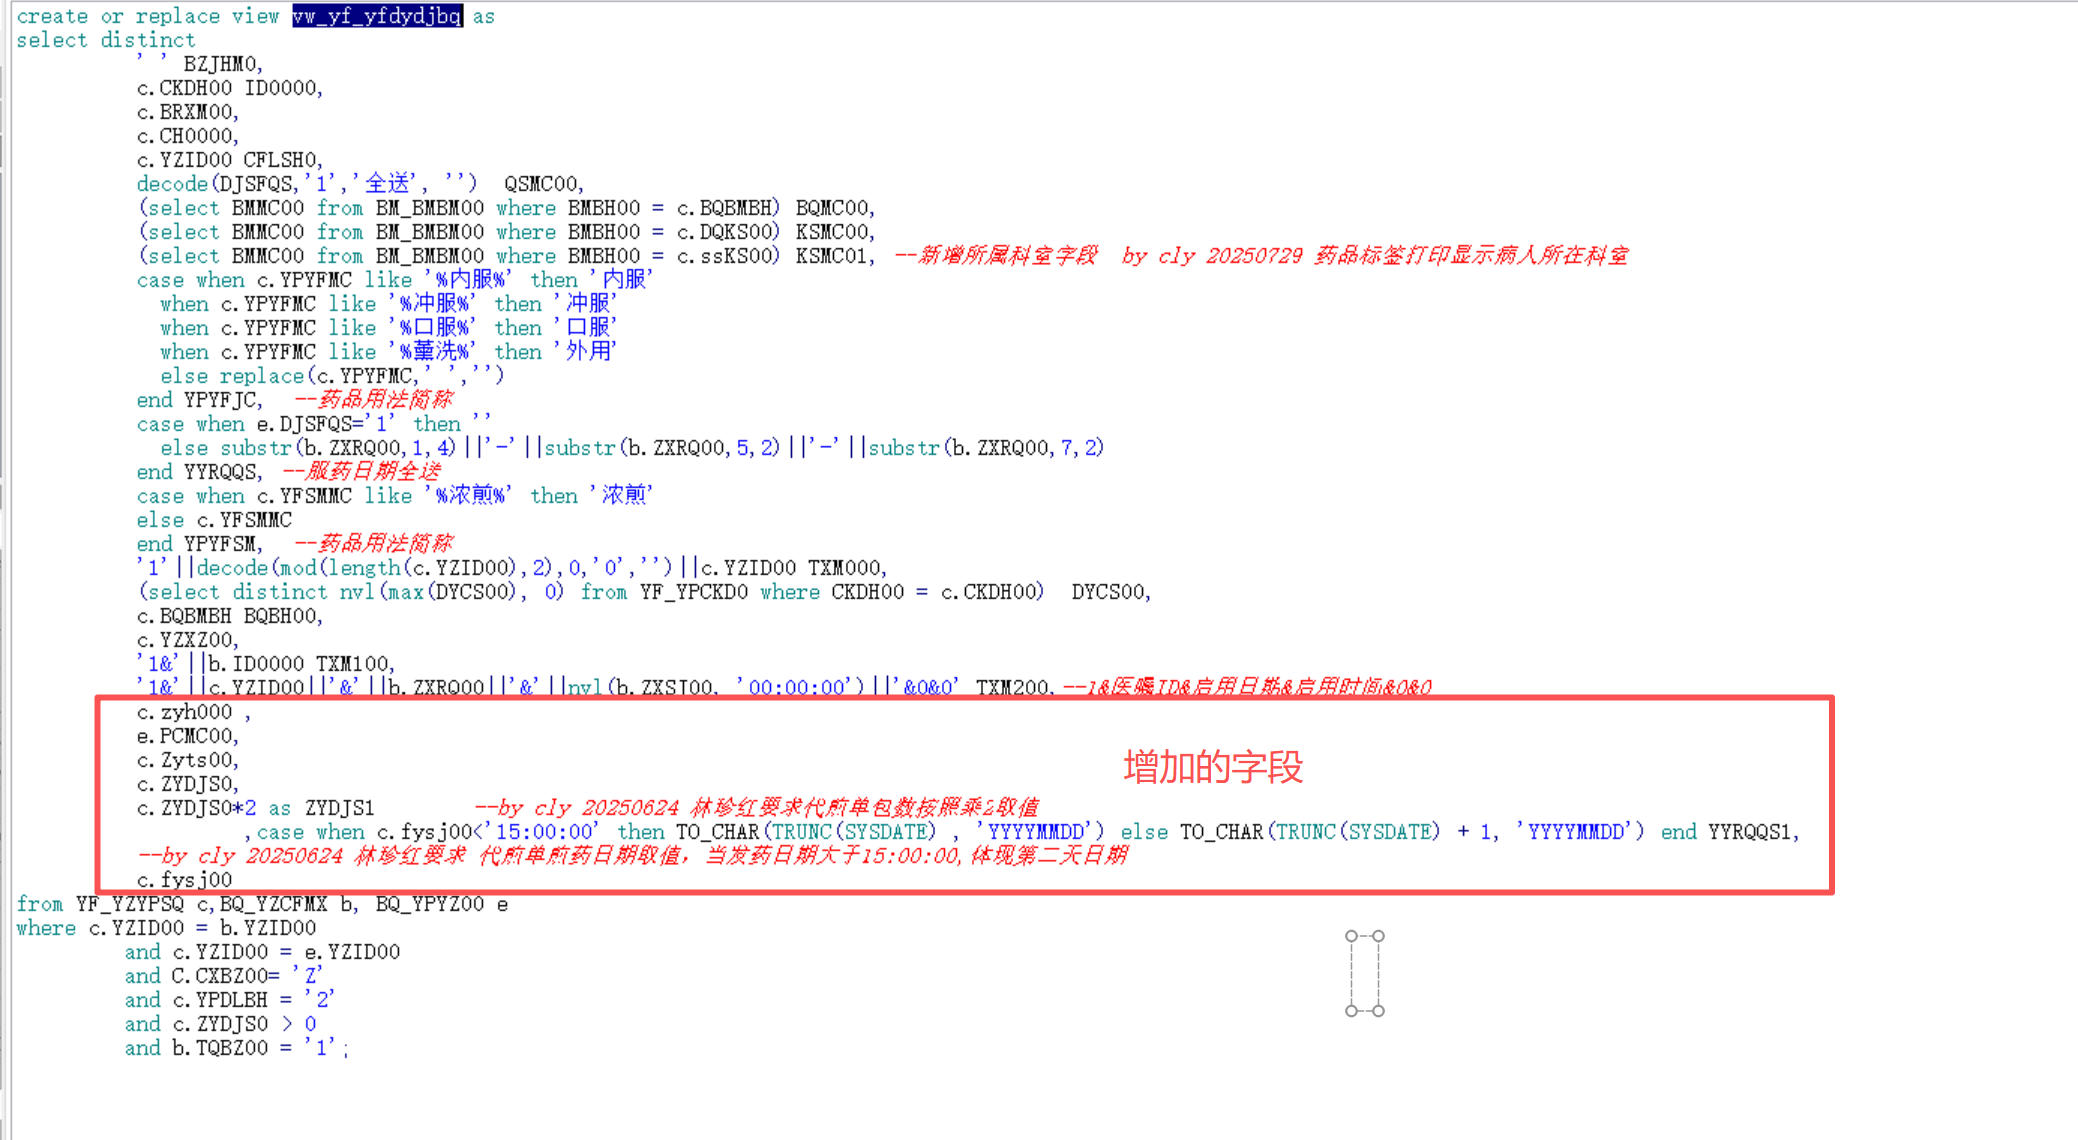Click the TXM200 alias in code
Image resolution: width=2078 pixels, height=1140 pixels.
[1012, 688]
